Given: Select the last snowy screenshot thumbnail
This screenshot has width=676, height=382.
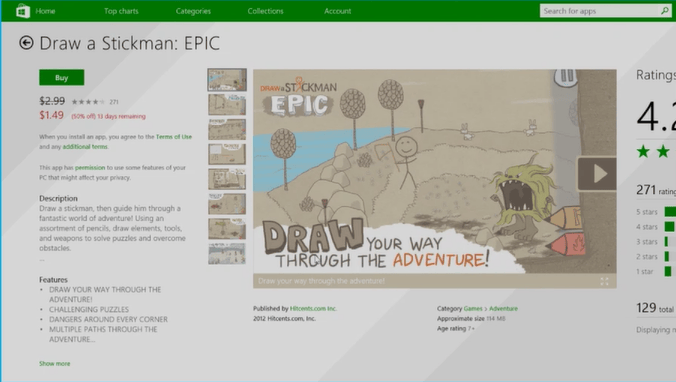Looking at the screenshot, I should point(227,254).
